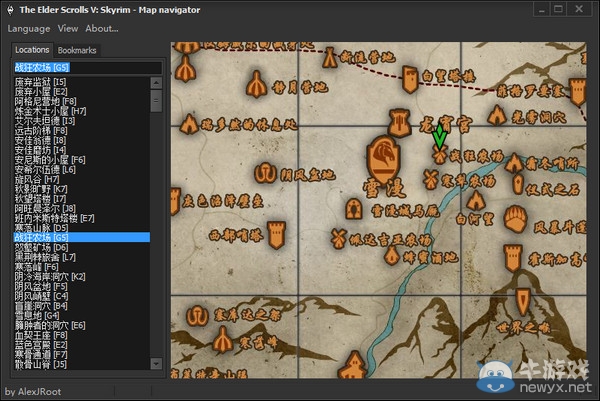The width and height of the screenshot is (600, 401).
Task: Select 废弃小屋 [E2] in the list
Action: [82, 91]
